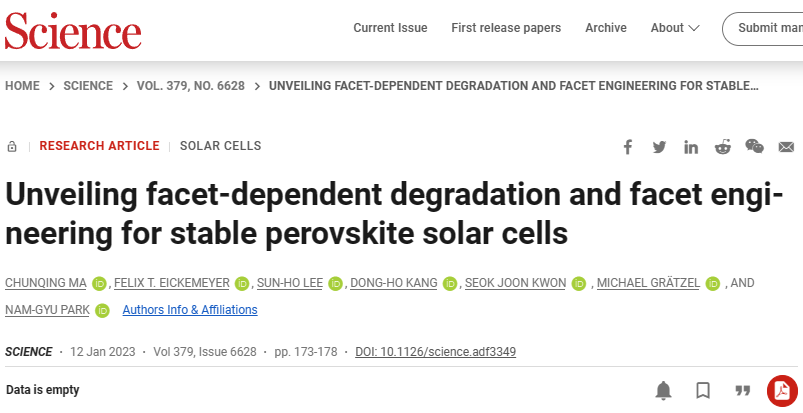The height and width of the screenshot is (413, 803).
Task: Email this article using envelope icon
Action: [786, 148]
